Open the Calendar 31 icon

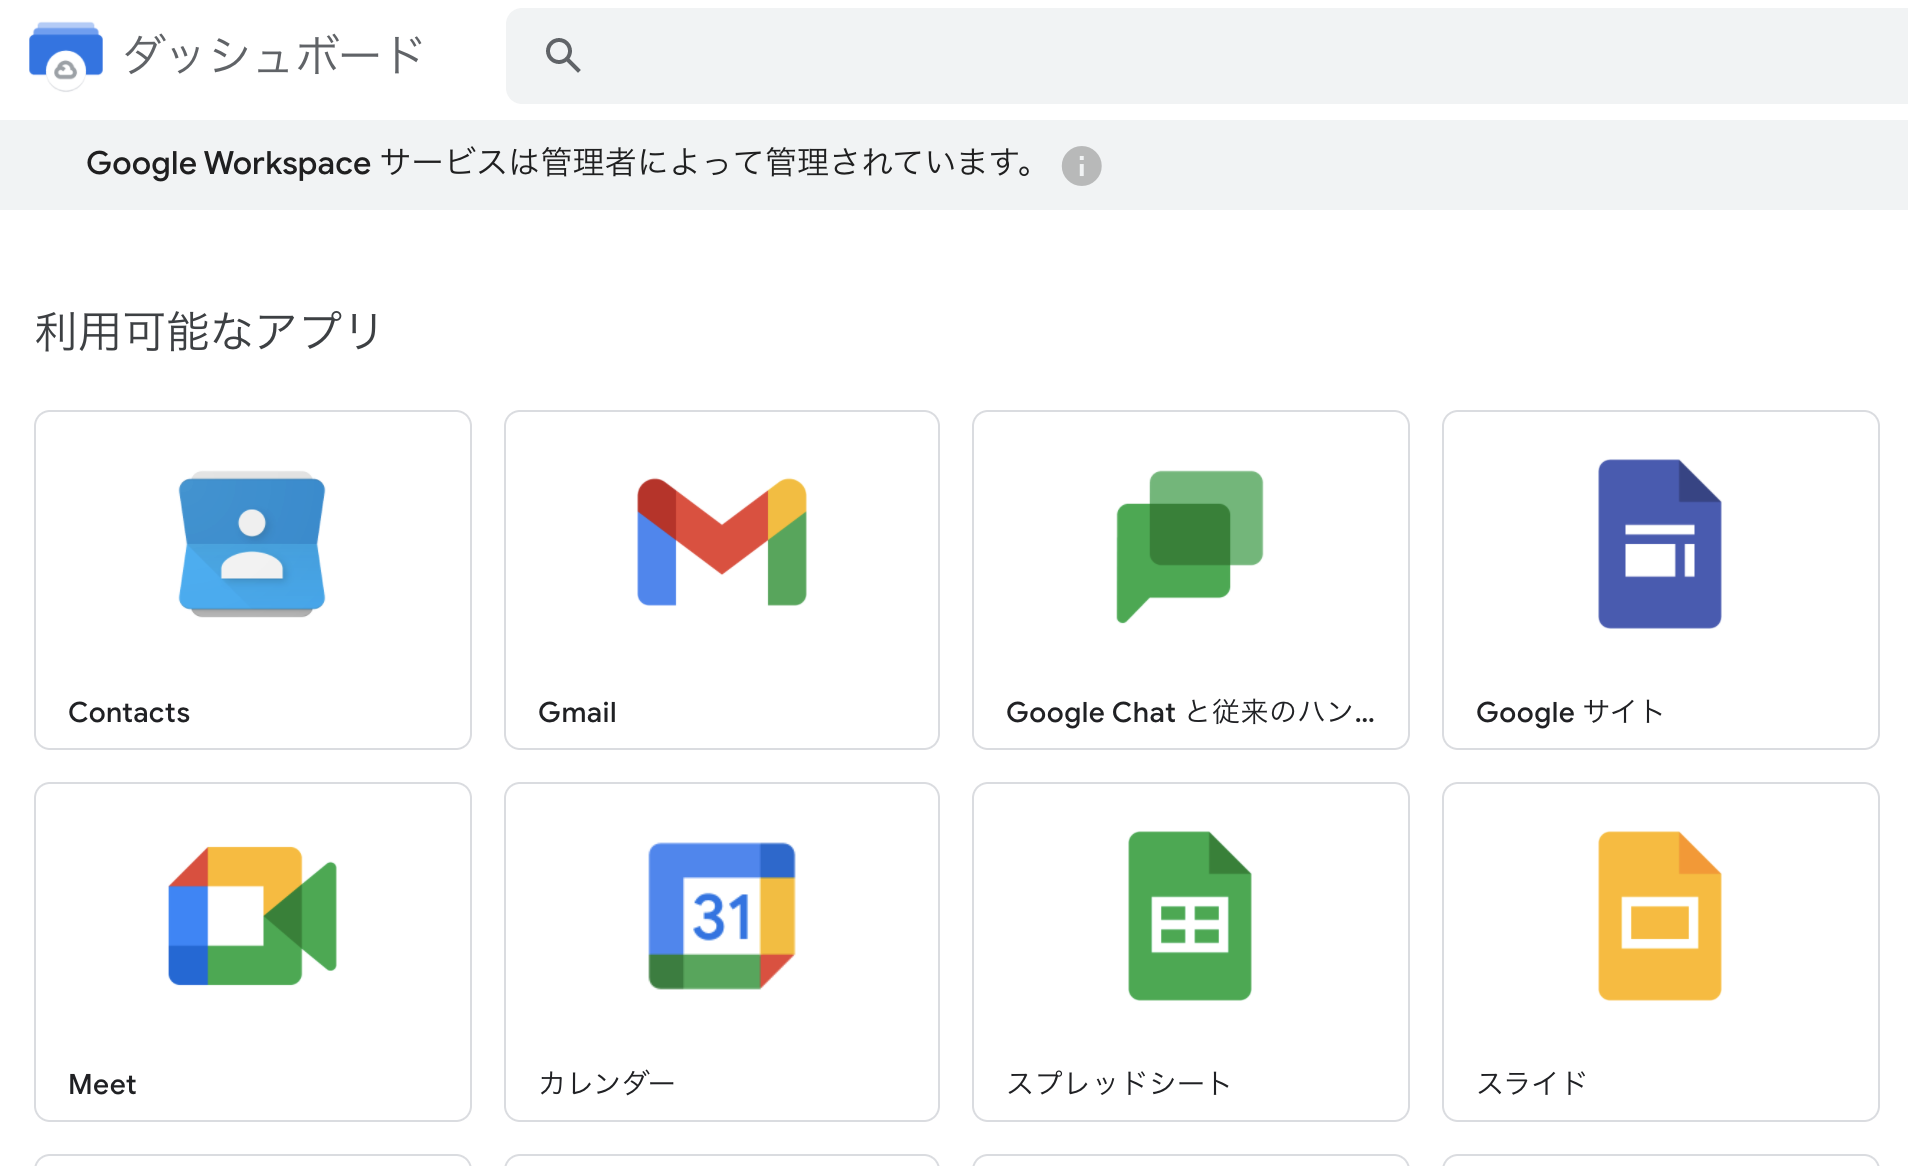pos(722,915)
